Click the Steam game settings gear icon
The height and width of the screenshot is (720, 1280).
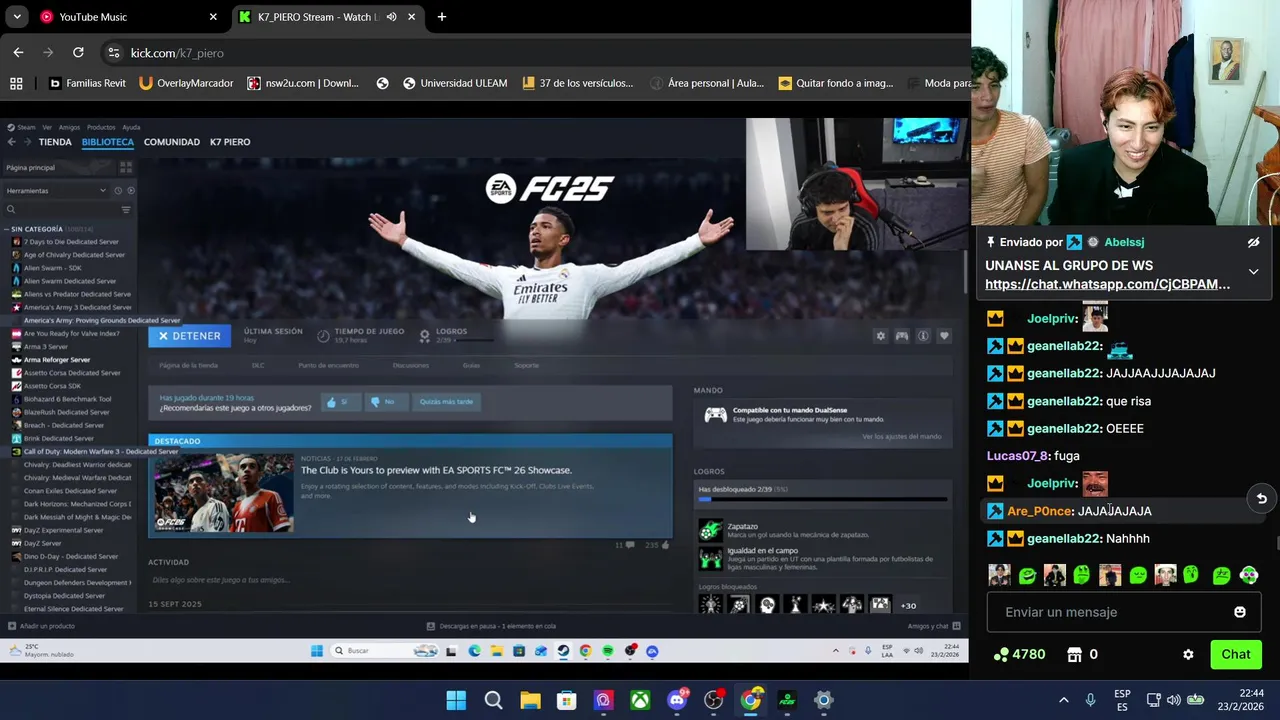click(x=880, y=336)
